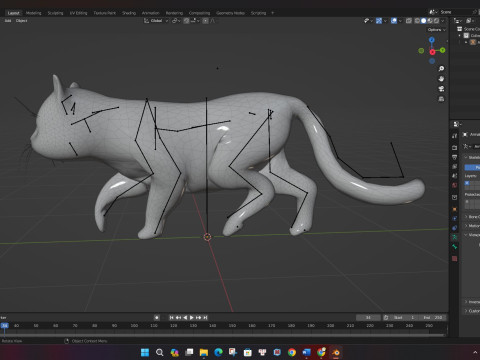Expand the overlays options dropdown arrow
This screenshot has width=480, height=360.
point(400,21)
